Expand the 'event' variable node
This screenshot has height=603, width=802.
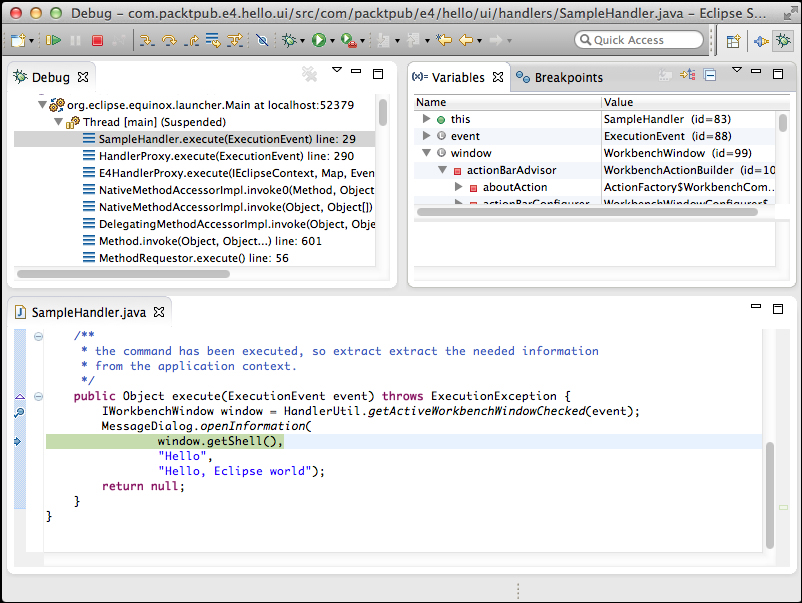(427, 136)
